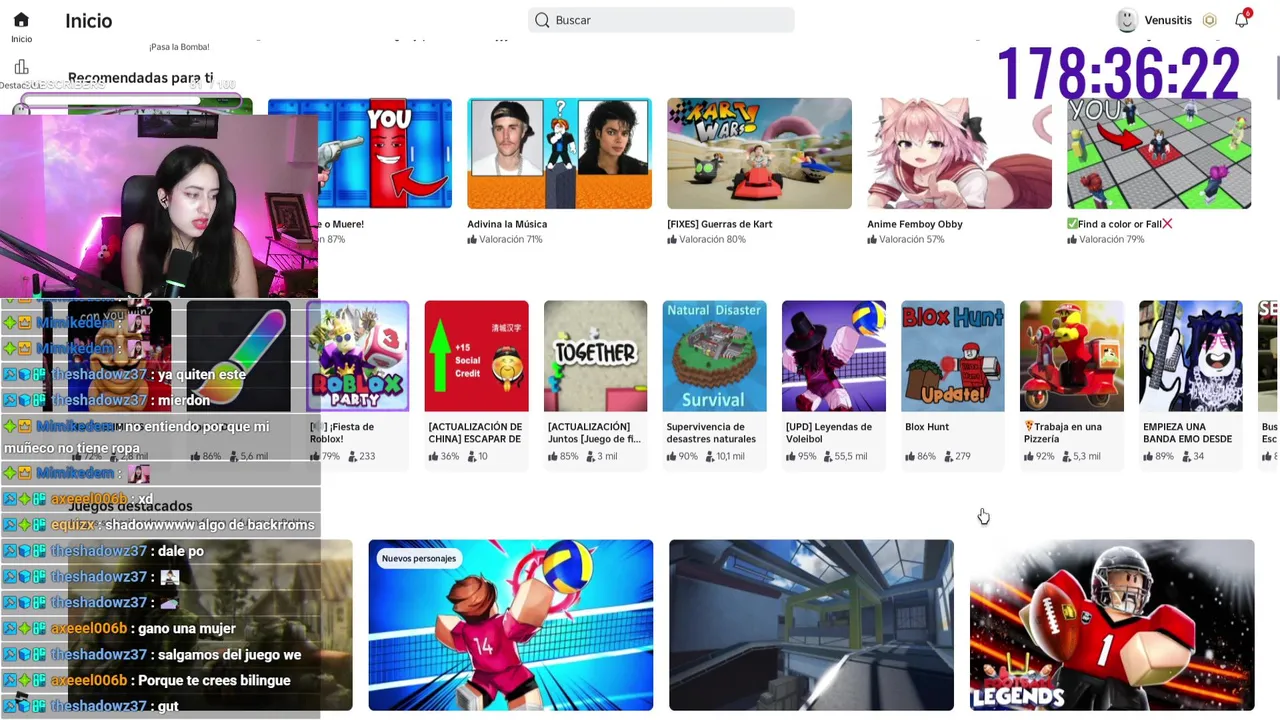
Task: Click the 95% like rating of Voleibol
Action: point(801,456)
